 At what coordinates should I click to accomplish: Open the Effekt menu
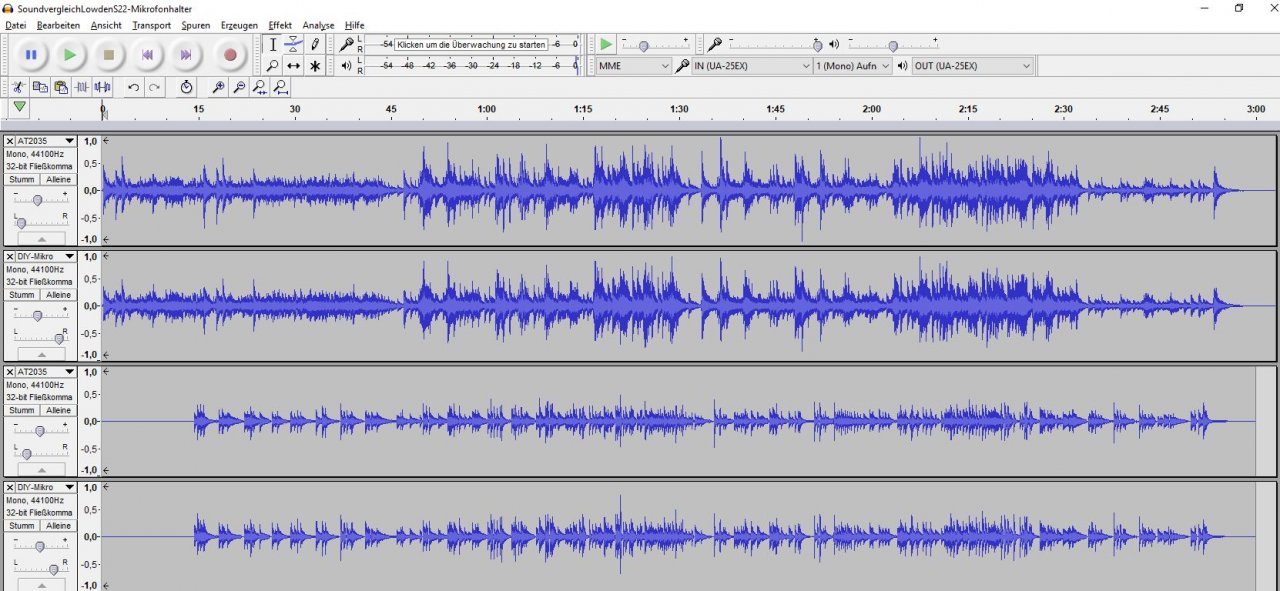(x=280, y=25)
